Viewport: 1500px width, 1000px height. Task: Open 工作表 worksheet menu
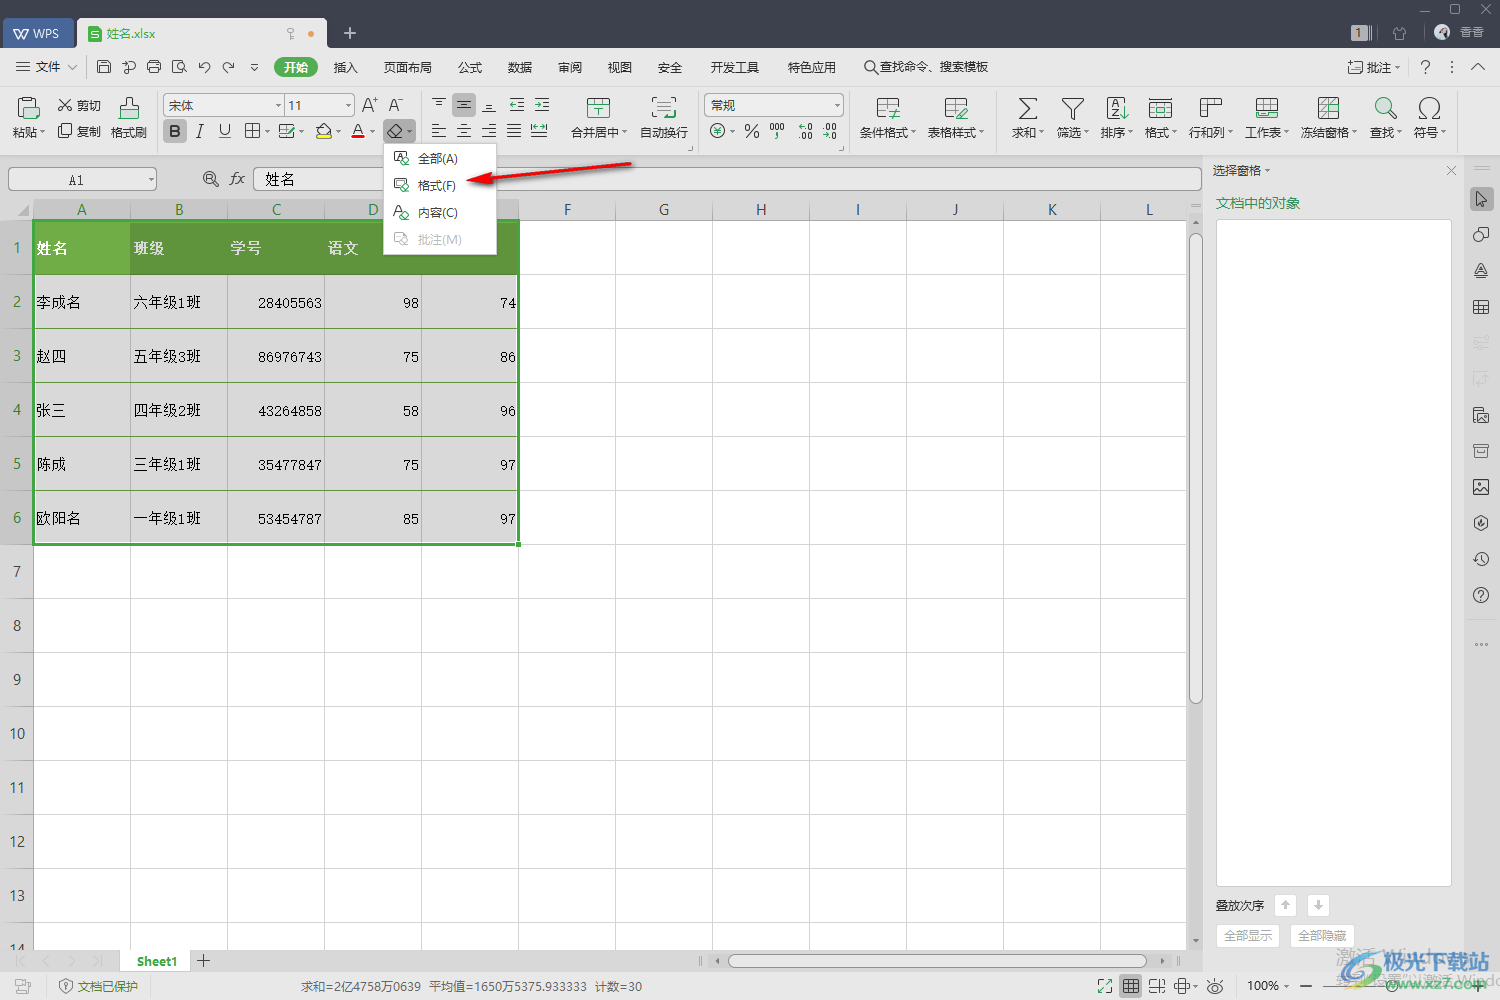point(1267,118)
